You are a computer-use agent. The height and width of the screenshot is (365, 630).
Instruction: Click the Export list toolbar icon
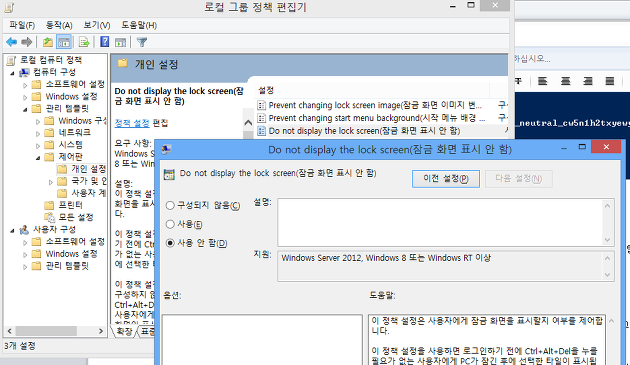[x=84, y=42]
